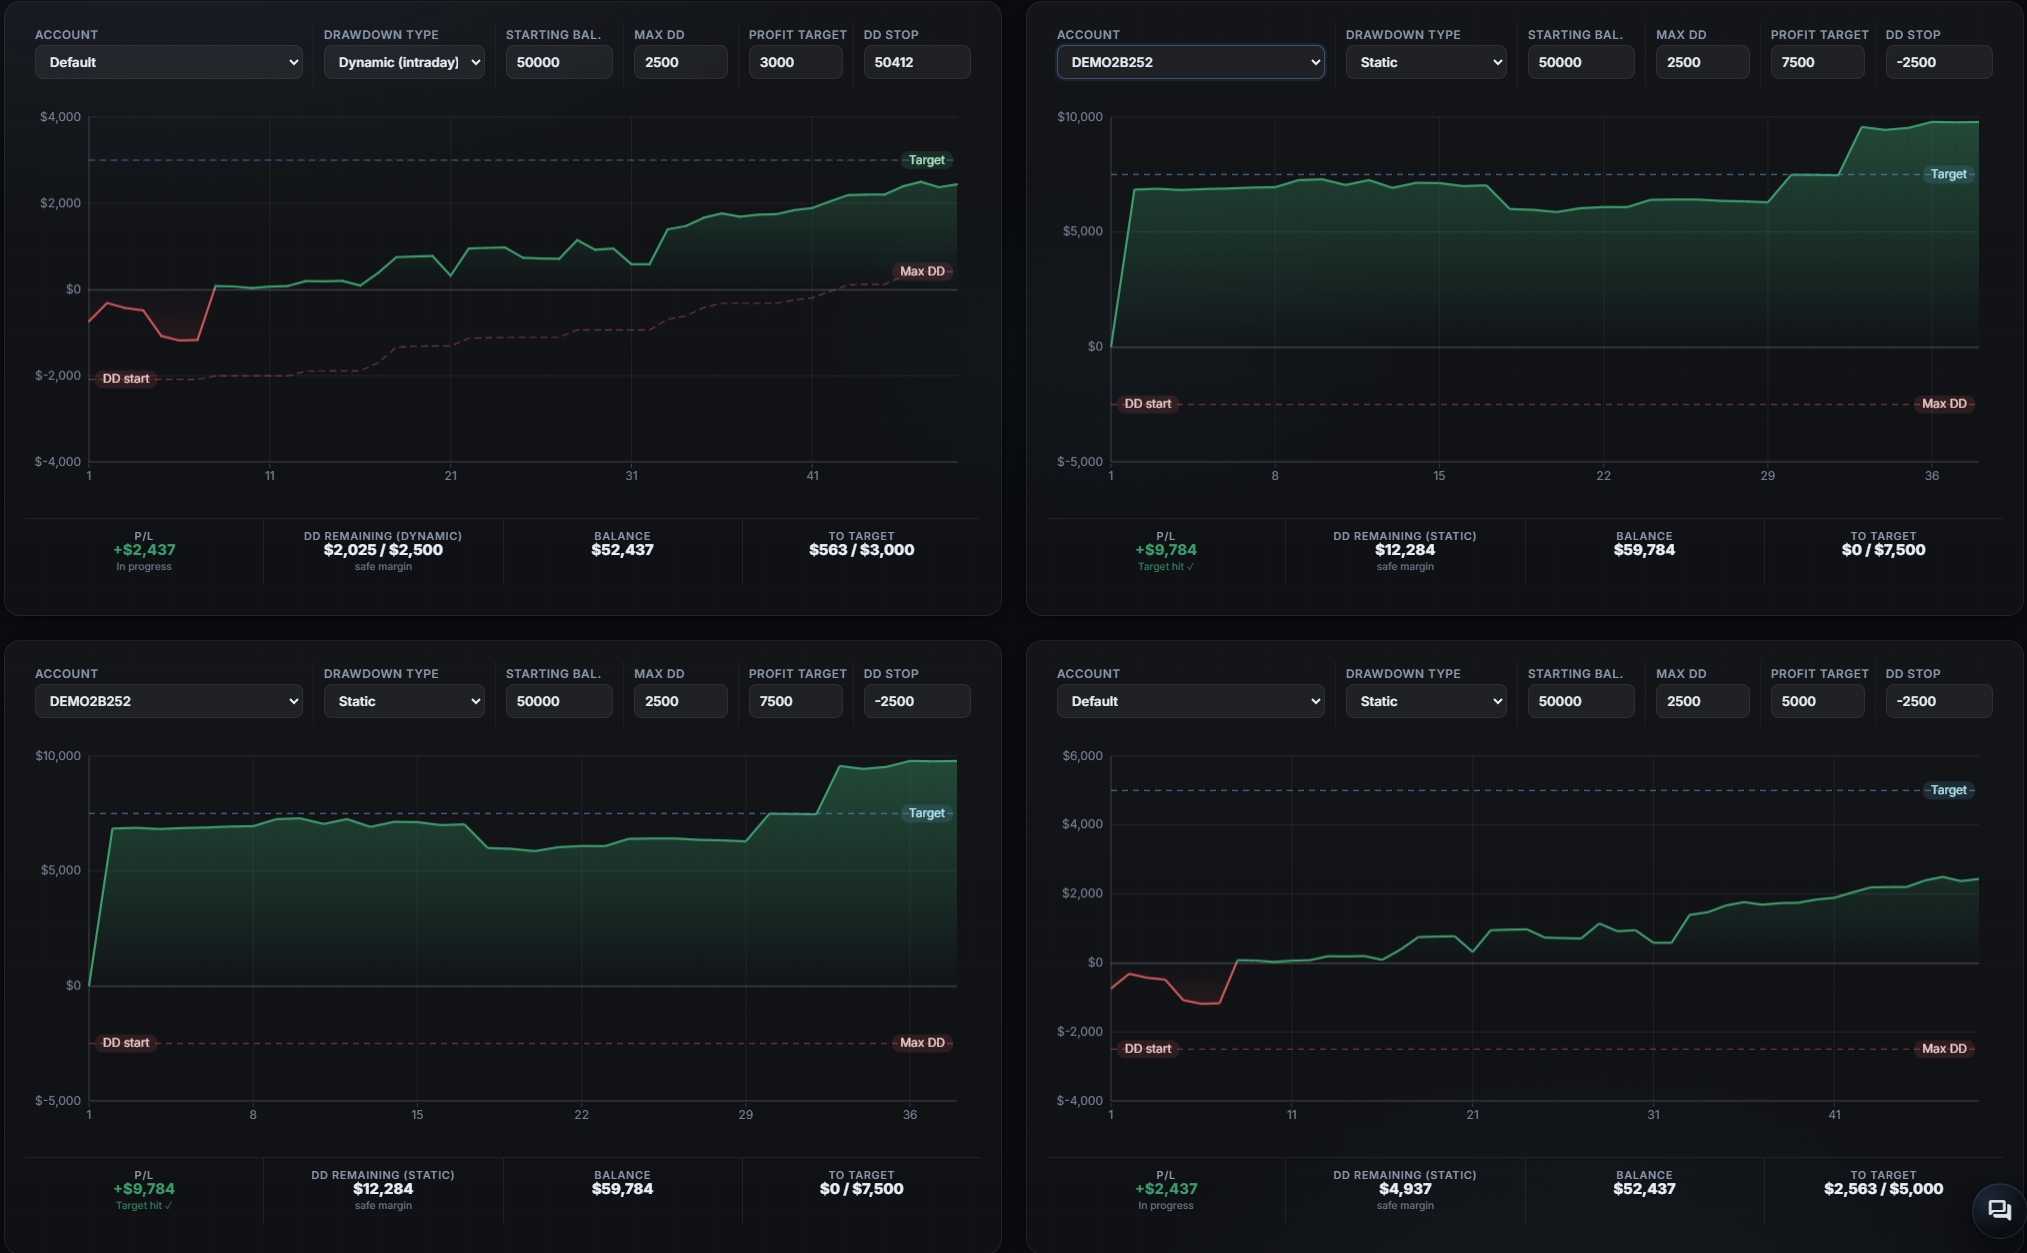
Task: Open the chat bubble icon at bottom right
Action: coord(1998,1209)
